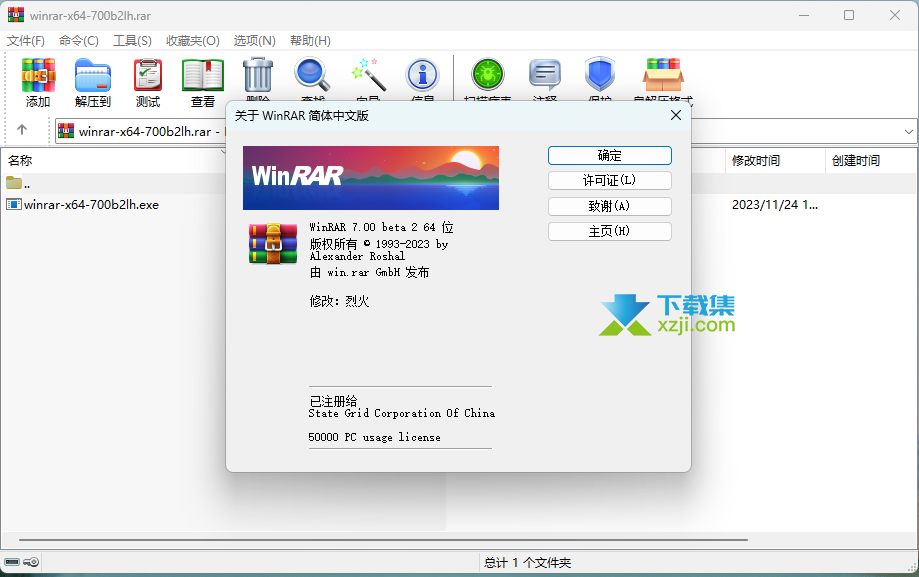
Task: Click the SFX self-extracting box icon
Action: click(663, 75)
